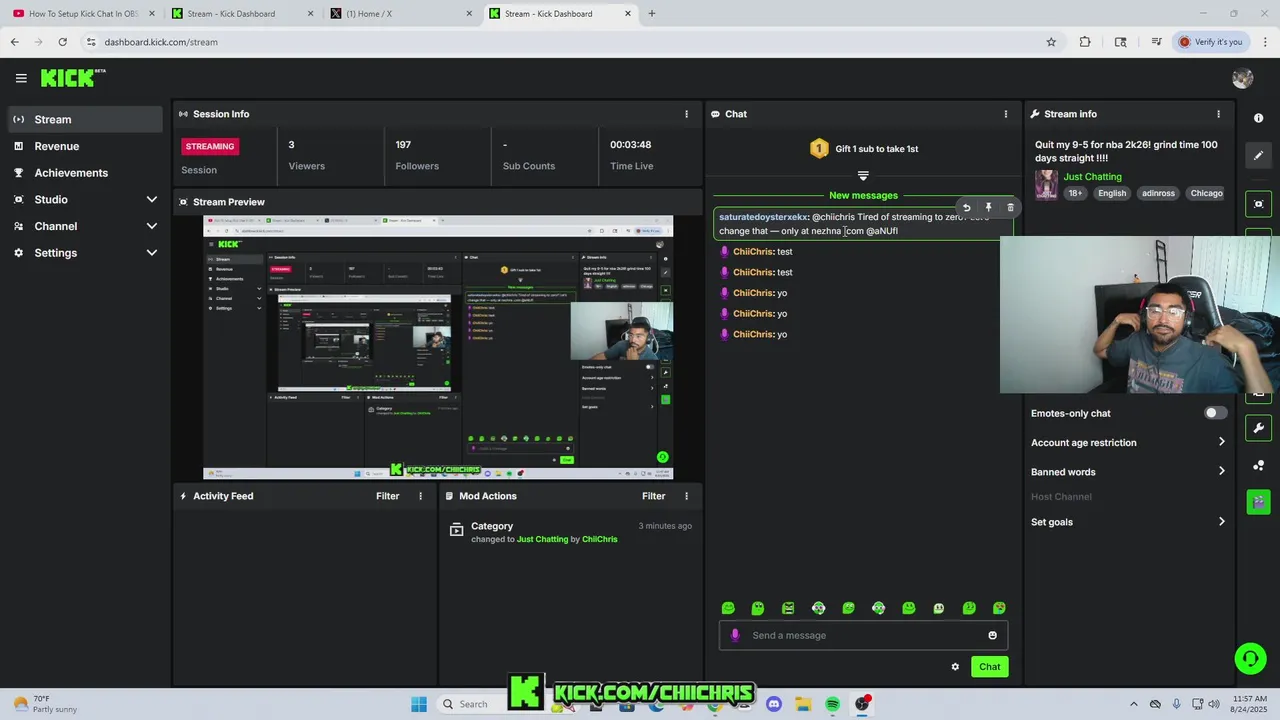Image resolution: width=1280 pixels, height=720 pixels.
Task: Toggle the Emotes-only chat switch
Action: (x=1215, y=413)
